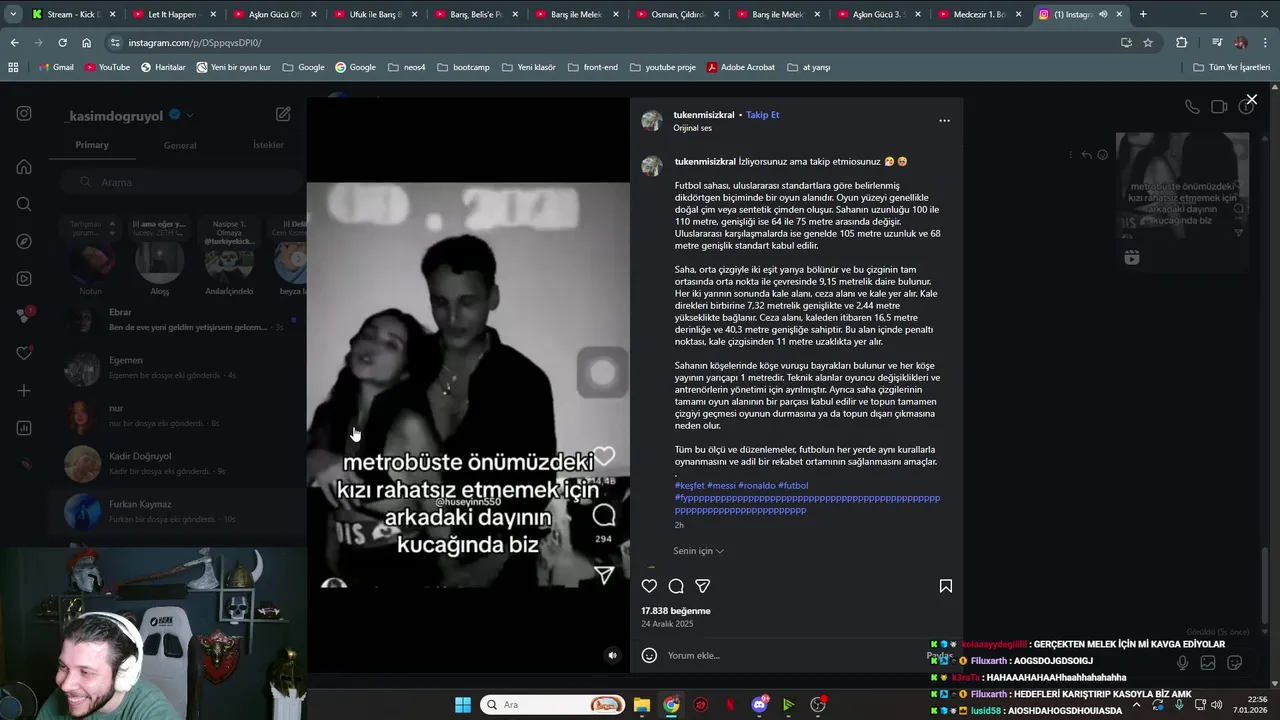
Task: Switch to Primary inbox tab
Action: (x=92, y=145)
